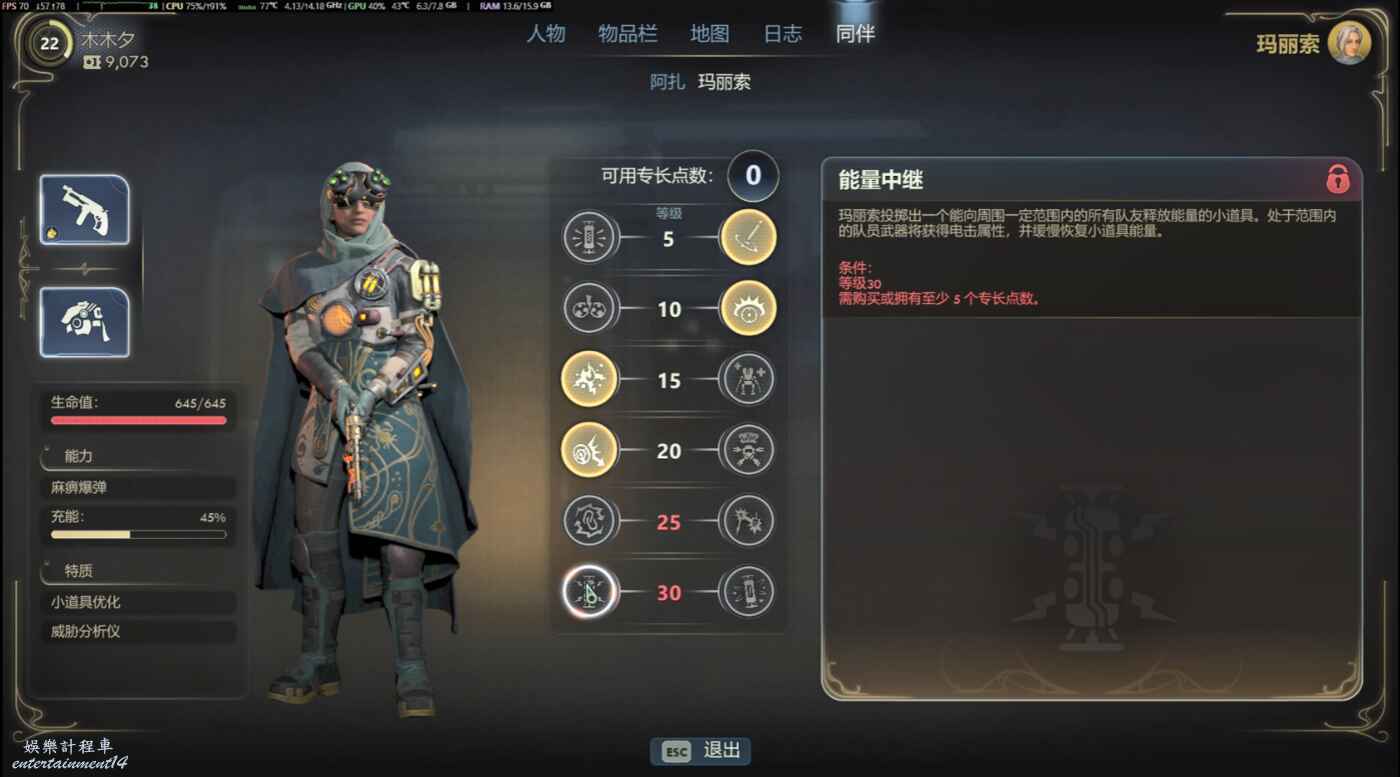Click the 玛丽索 portrait in top-right corner

tap(1349, 43)
